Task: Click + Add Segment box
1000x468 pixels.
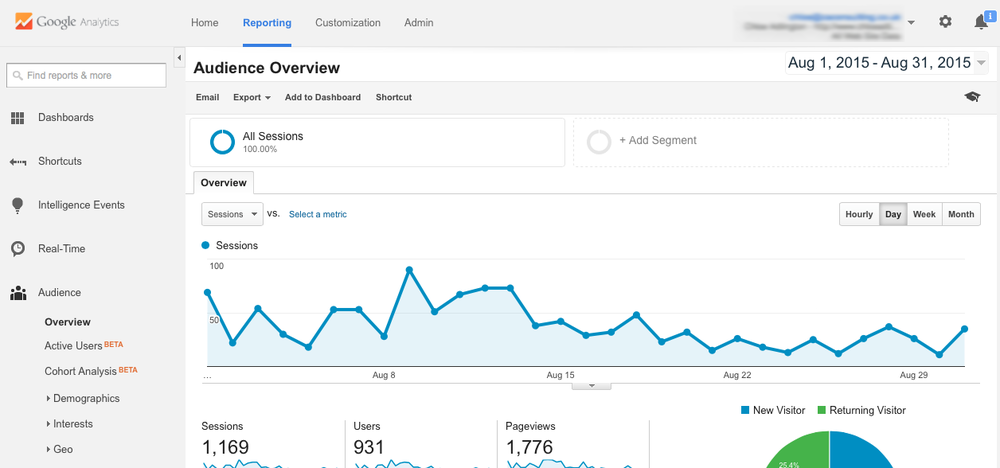Action: point(761,142)
